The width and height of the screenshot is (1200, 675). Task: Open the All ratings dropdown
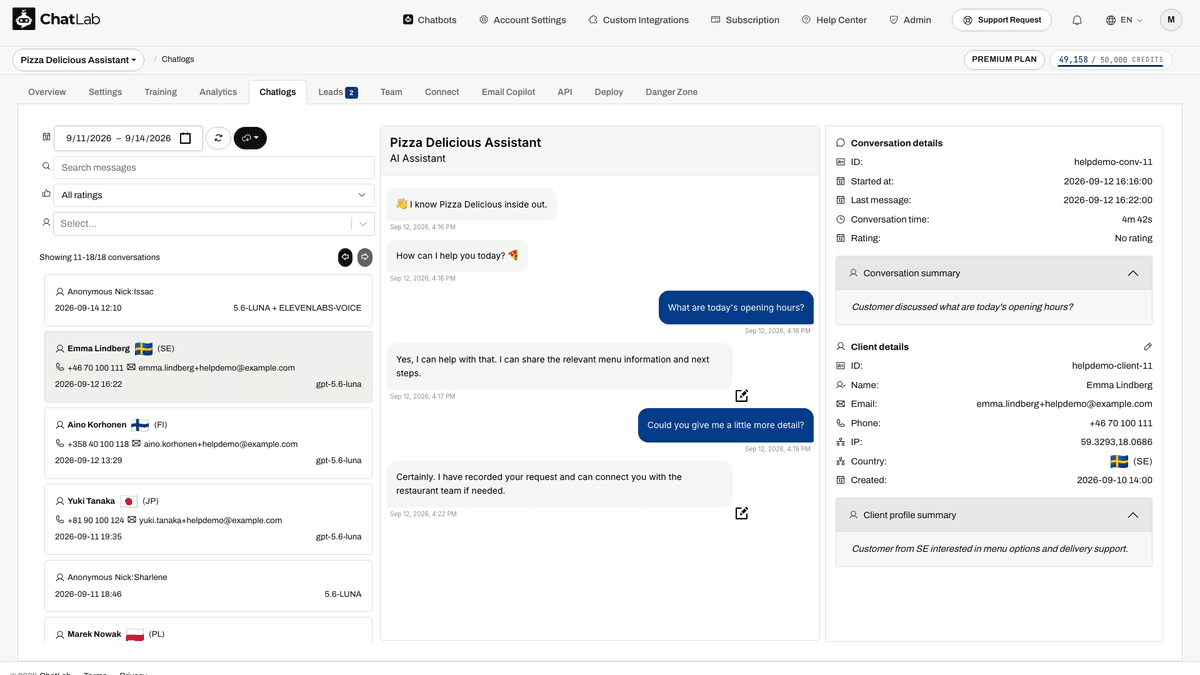tap(213, 195)
